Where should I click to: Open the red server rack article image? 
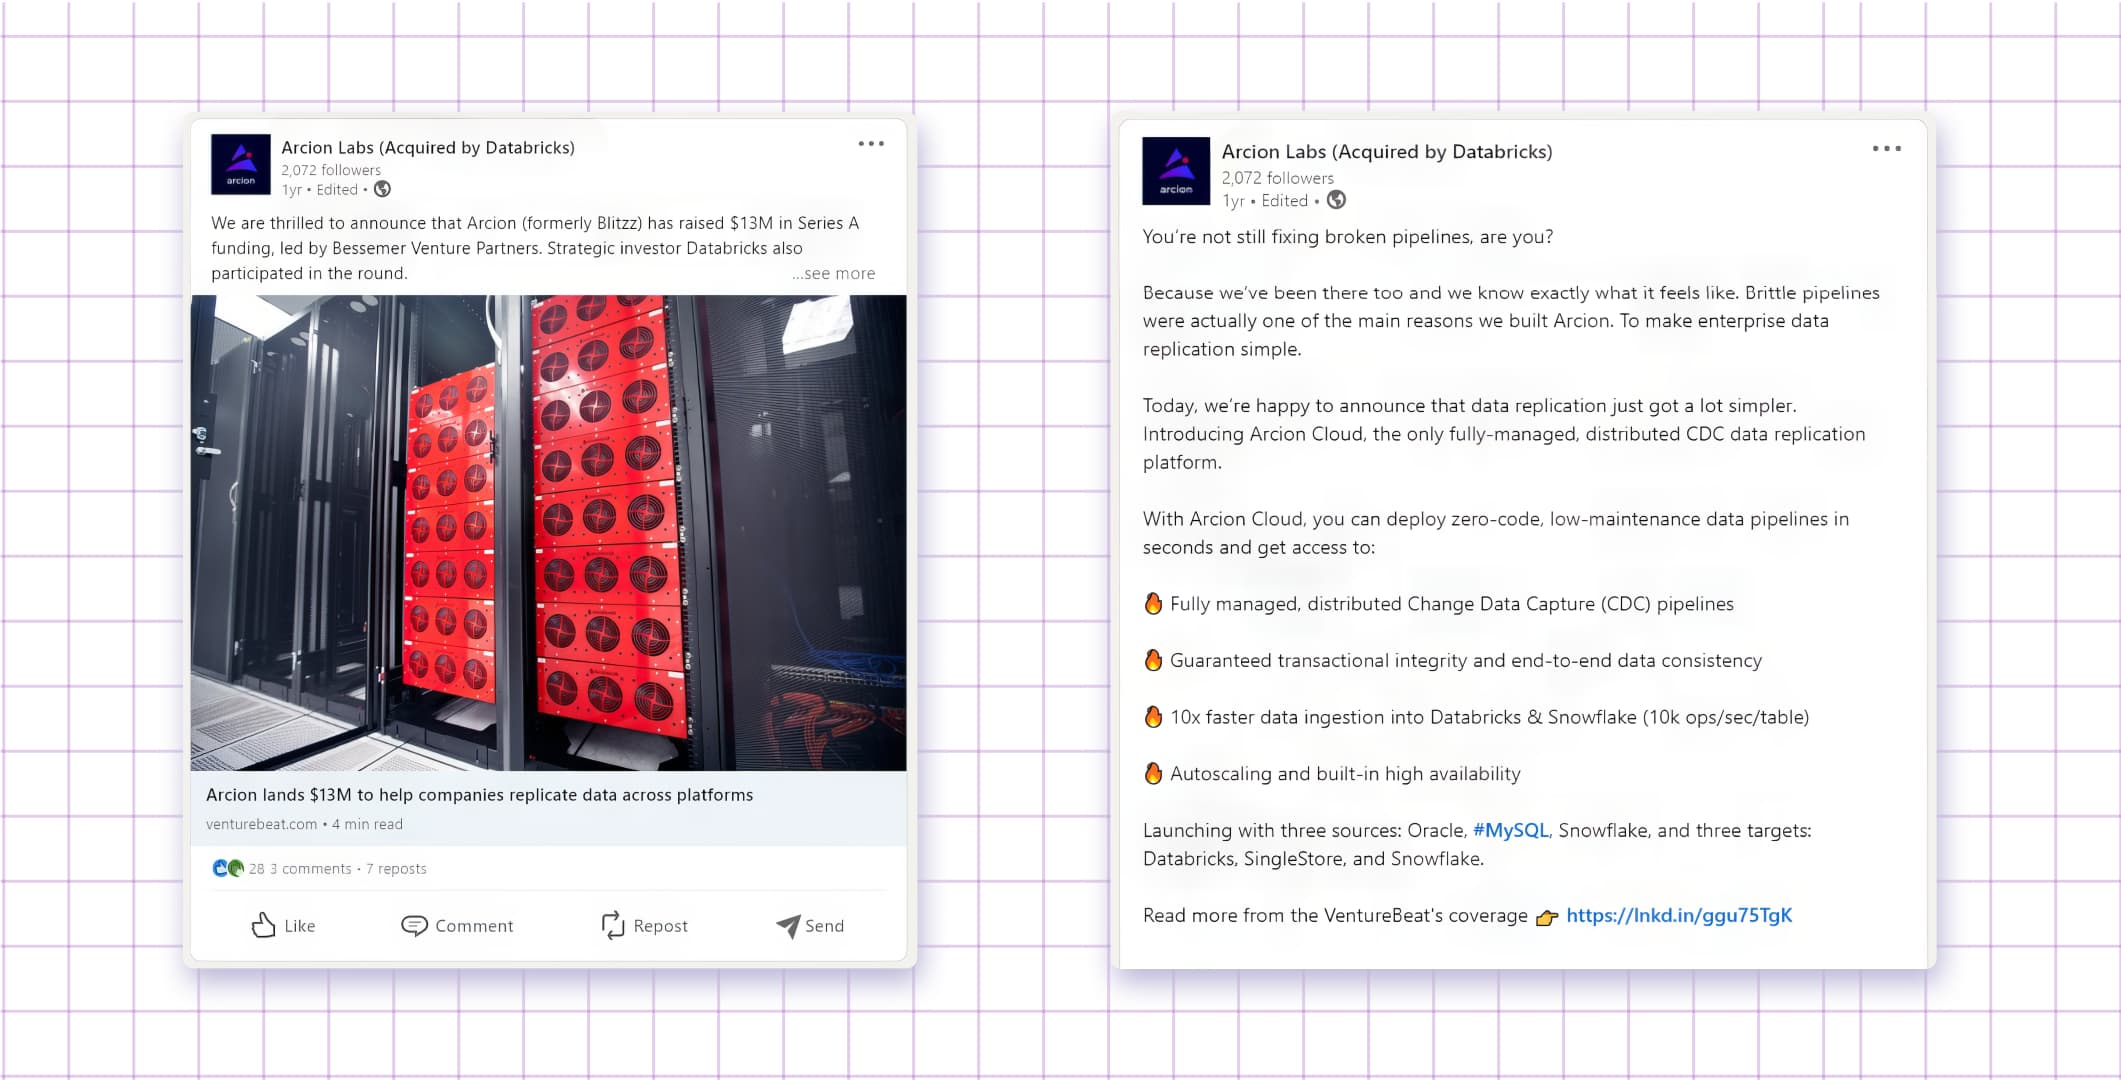[x=548, y=532]
